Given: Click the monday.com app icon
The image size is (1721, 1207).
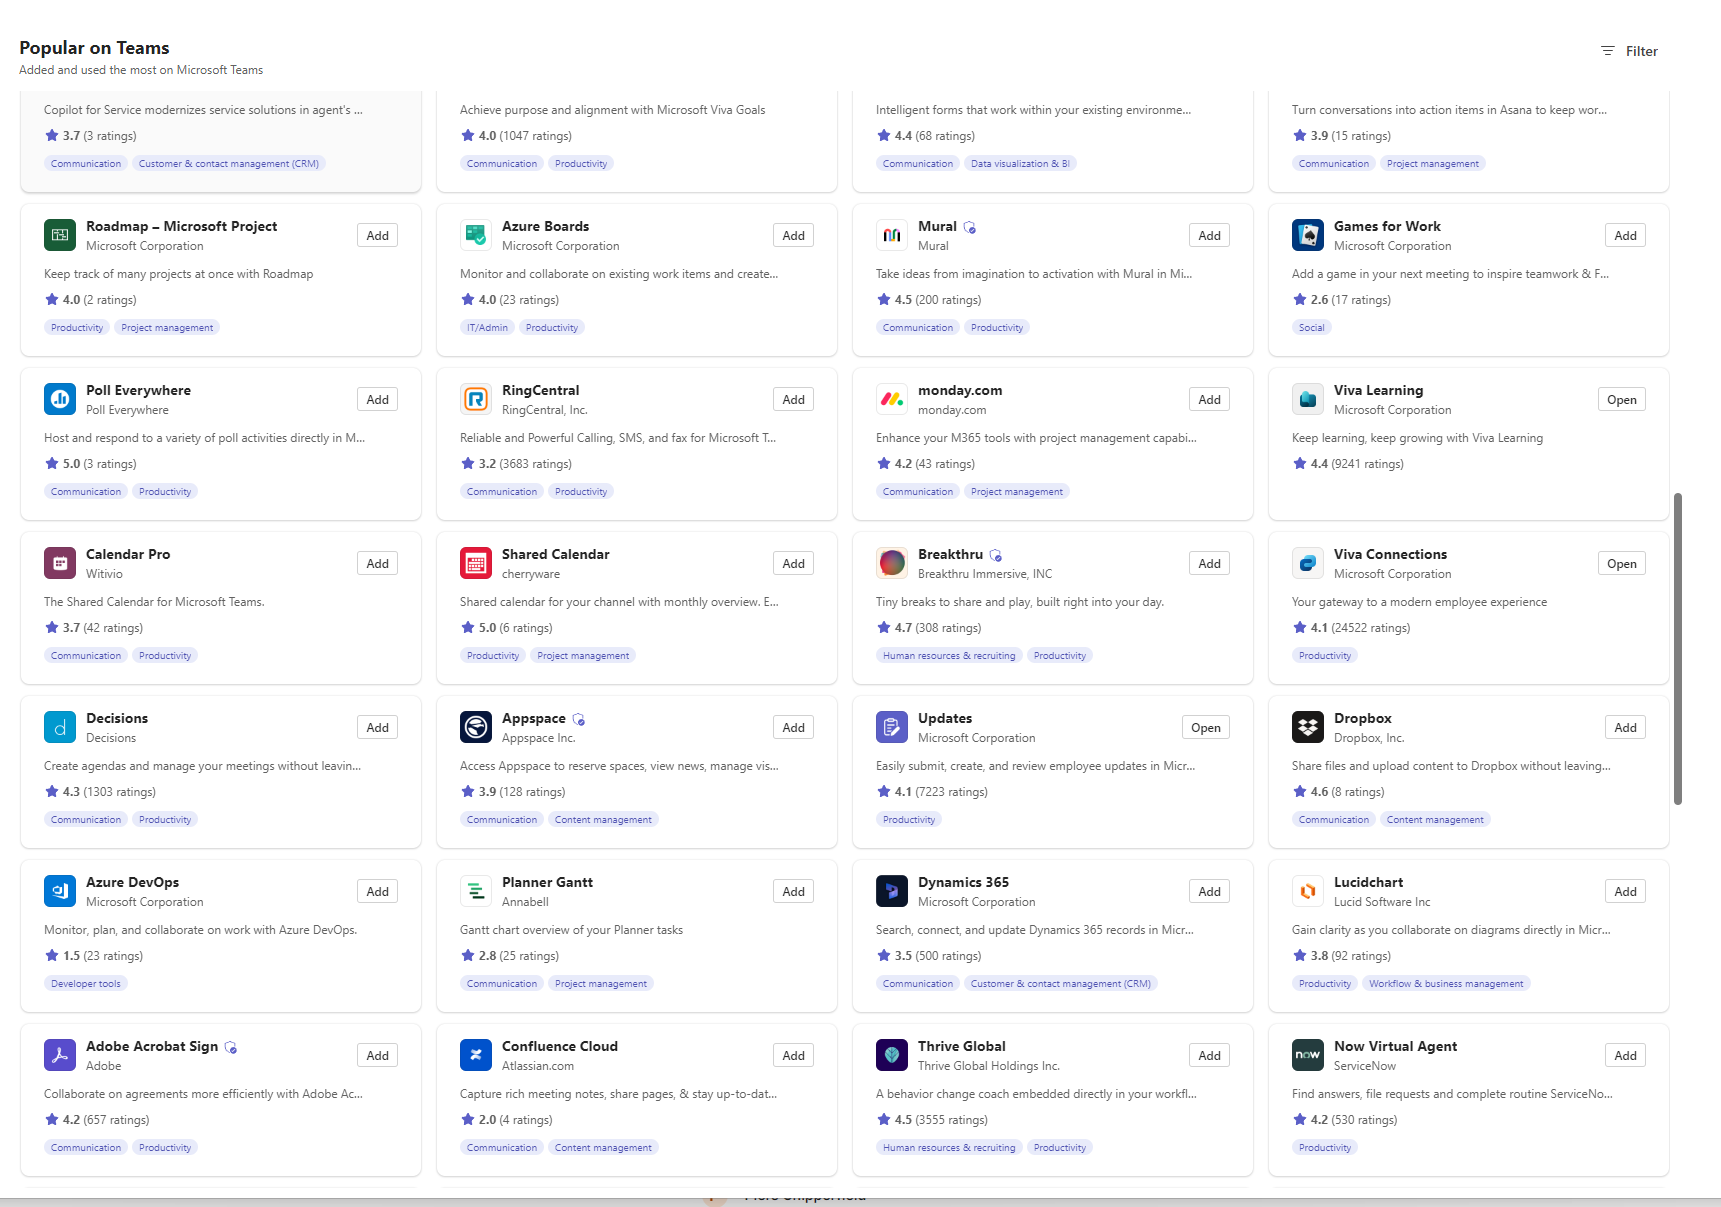Looking at the screenshot, I should point(892,399).
